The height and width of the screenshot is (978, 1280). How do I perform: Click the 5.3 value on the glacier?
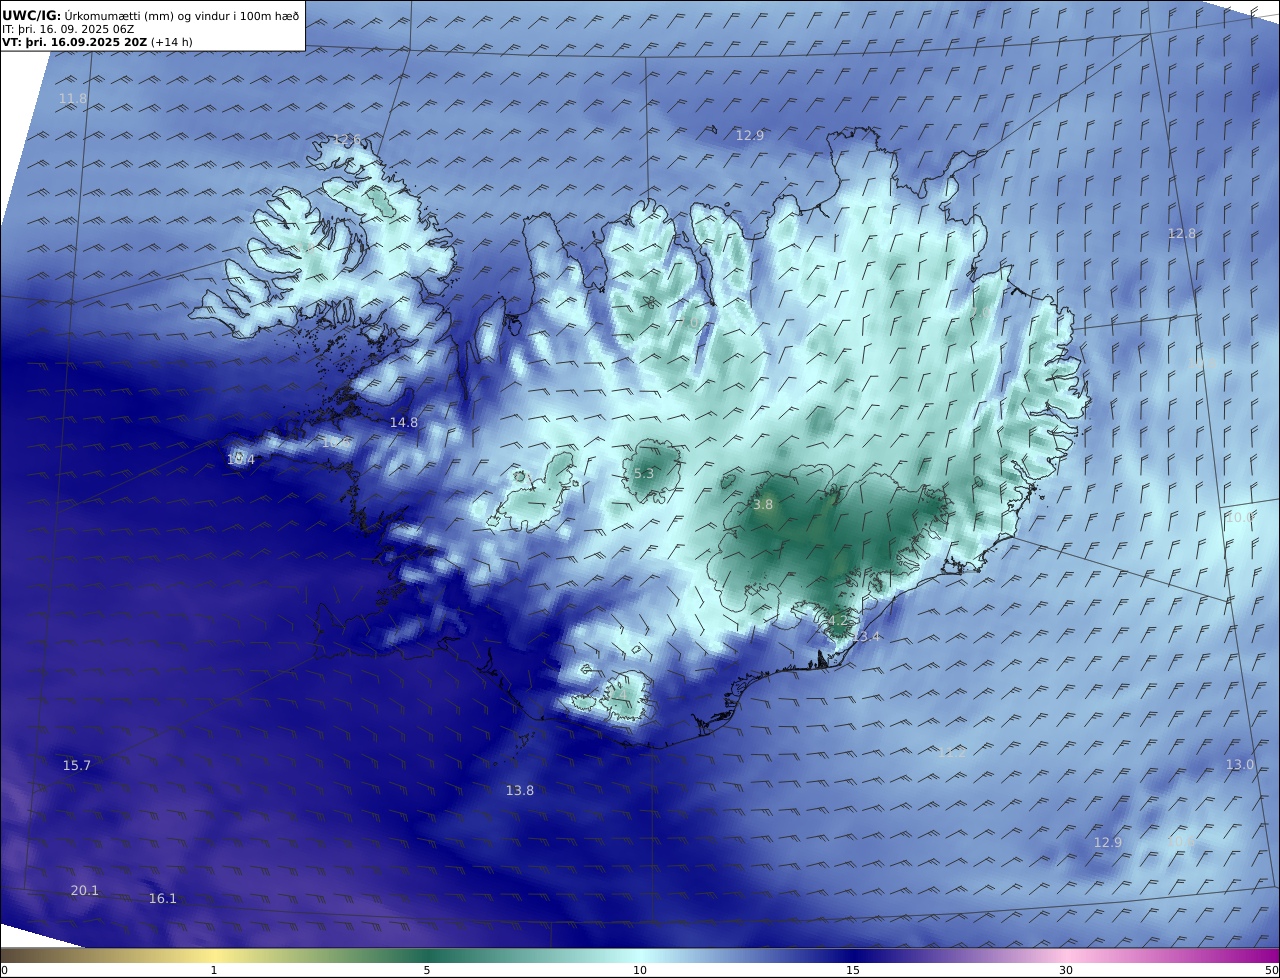[644, 474]
